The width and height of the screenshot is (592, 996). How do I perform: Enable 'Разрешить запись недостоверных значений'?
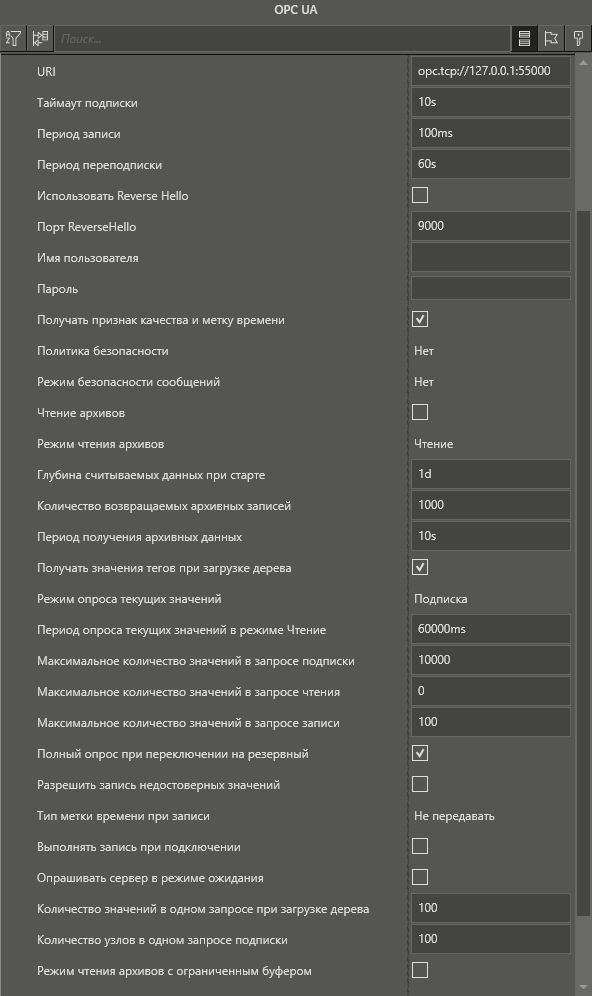(x=419, y=784)
